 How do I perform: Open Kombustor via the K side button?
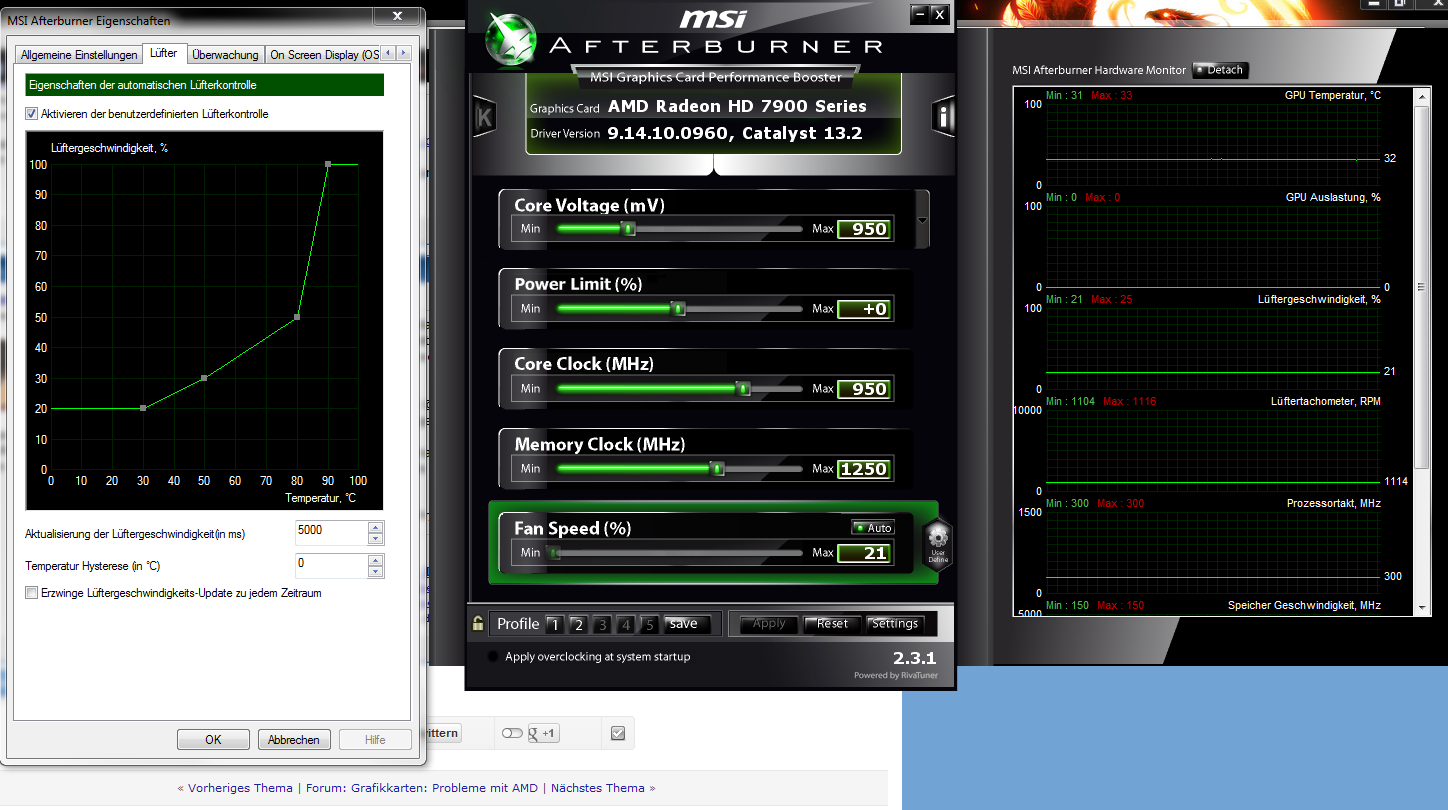click(485, 116)
